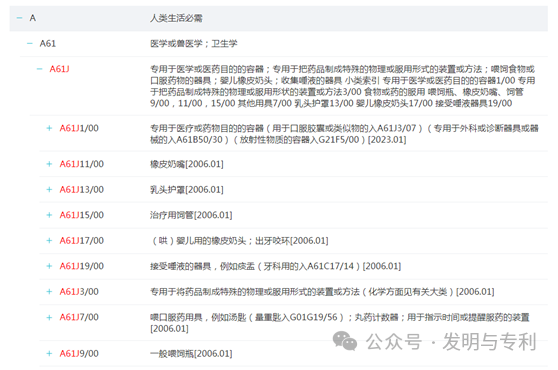Expand the A61J1/00 group
This screenshot has height=370, width=558.
click(x=49, y=128)
